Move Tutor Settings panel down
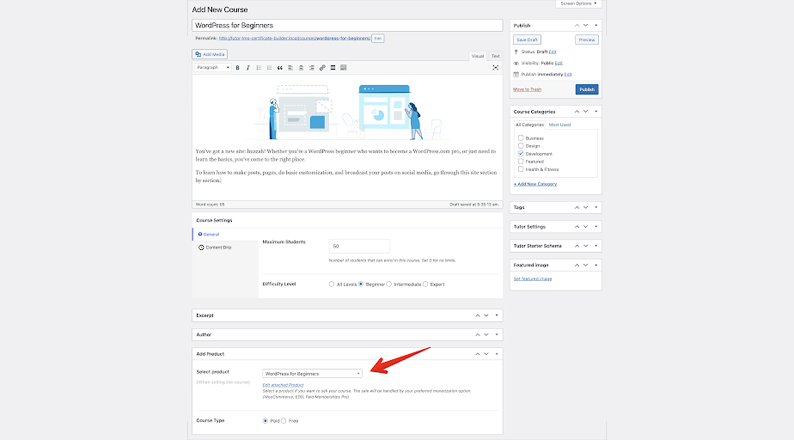The width and height of the screenshot is (794, 440). click(586, 227)
